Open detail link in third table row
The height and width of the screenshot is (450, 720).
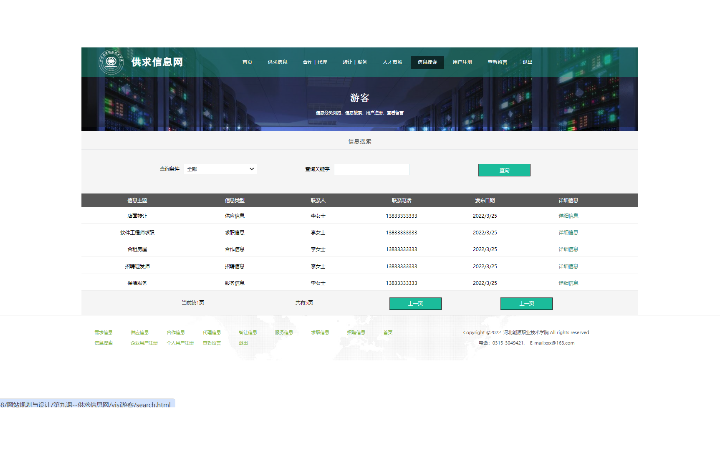coord(568,249)
